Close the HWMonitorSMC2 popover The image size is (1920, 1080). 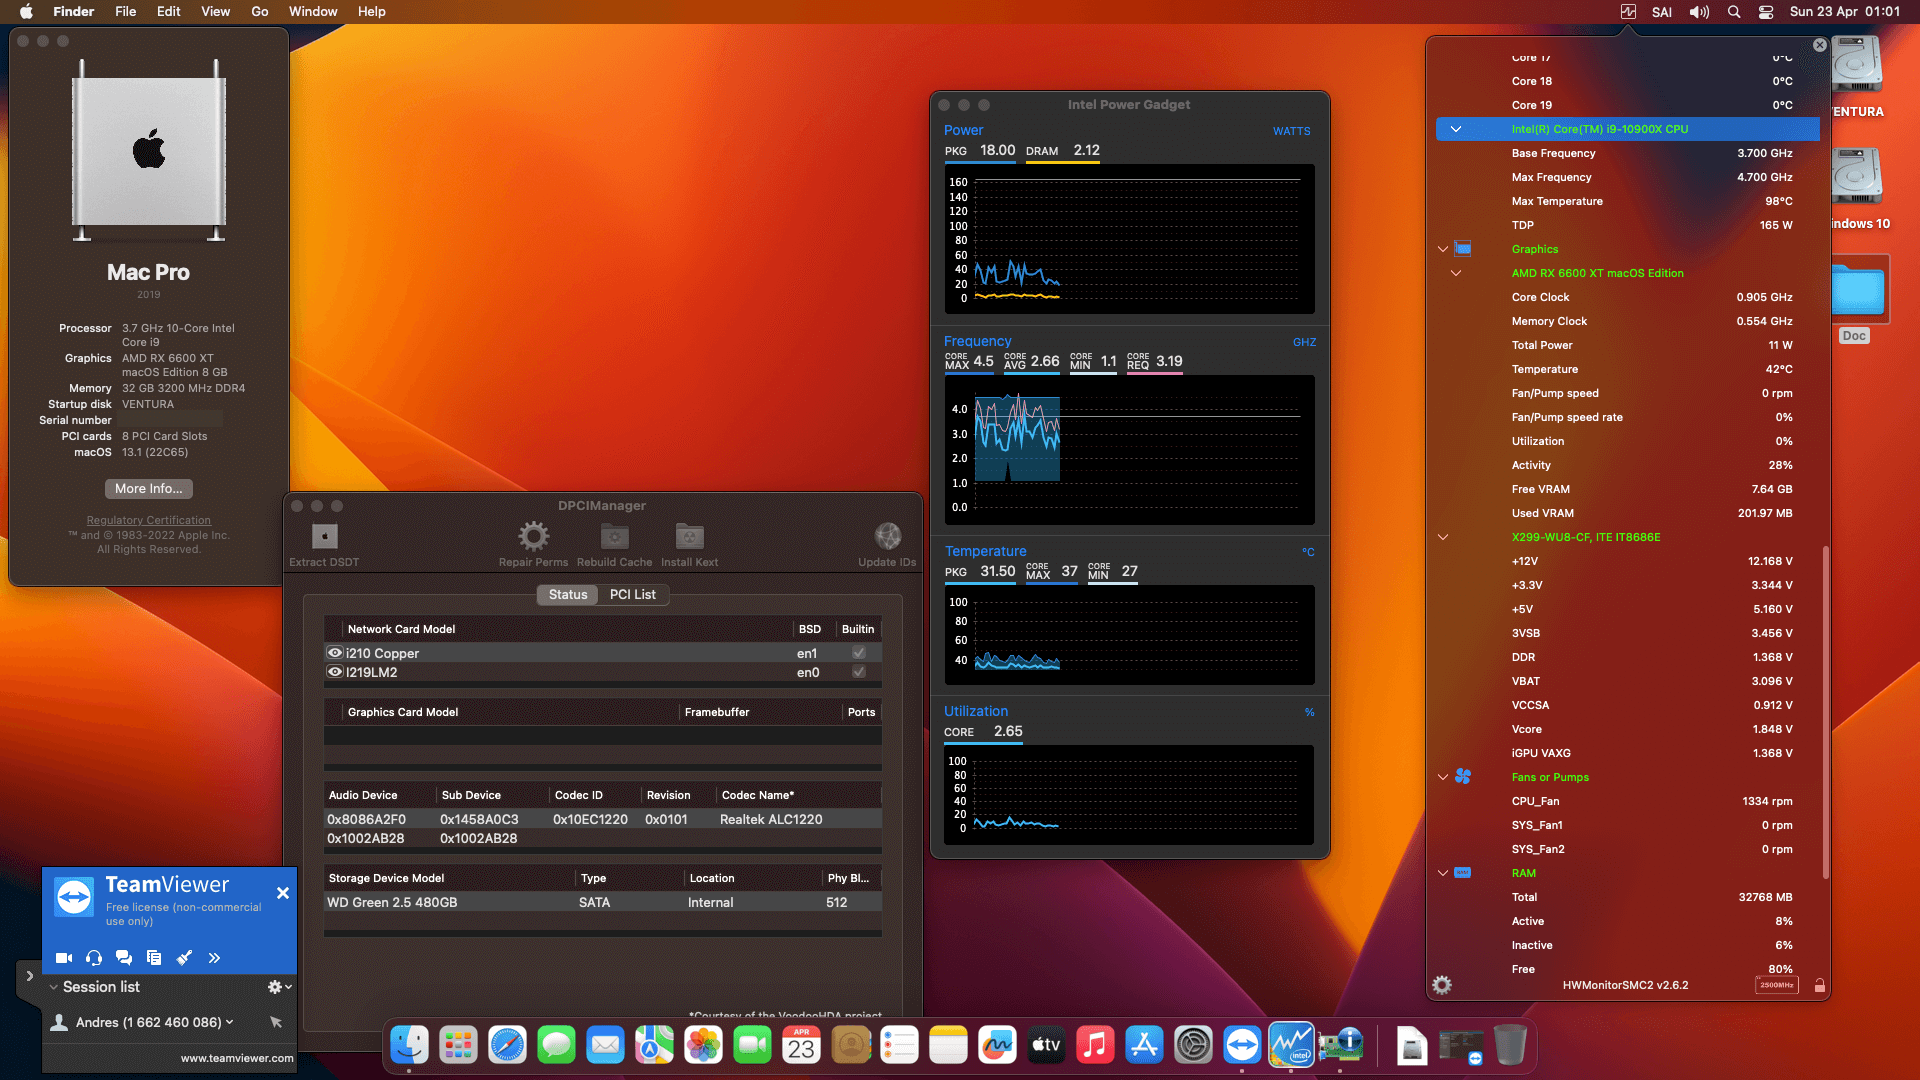coord(1820,45)
